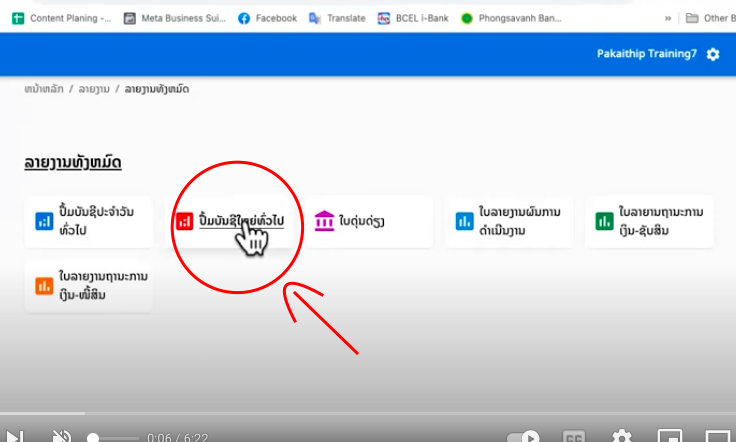736x442 pixels.
Task: Open the Other Bookmarks folder
Action: click(710, 18)
